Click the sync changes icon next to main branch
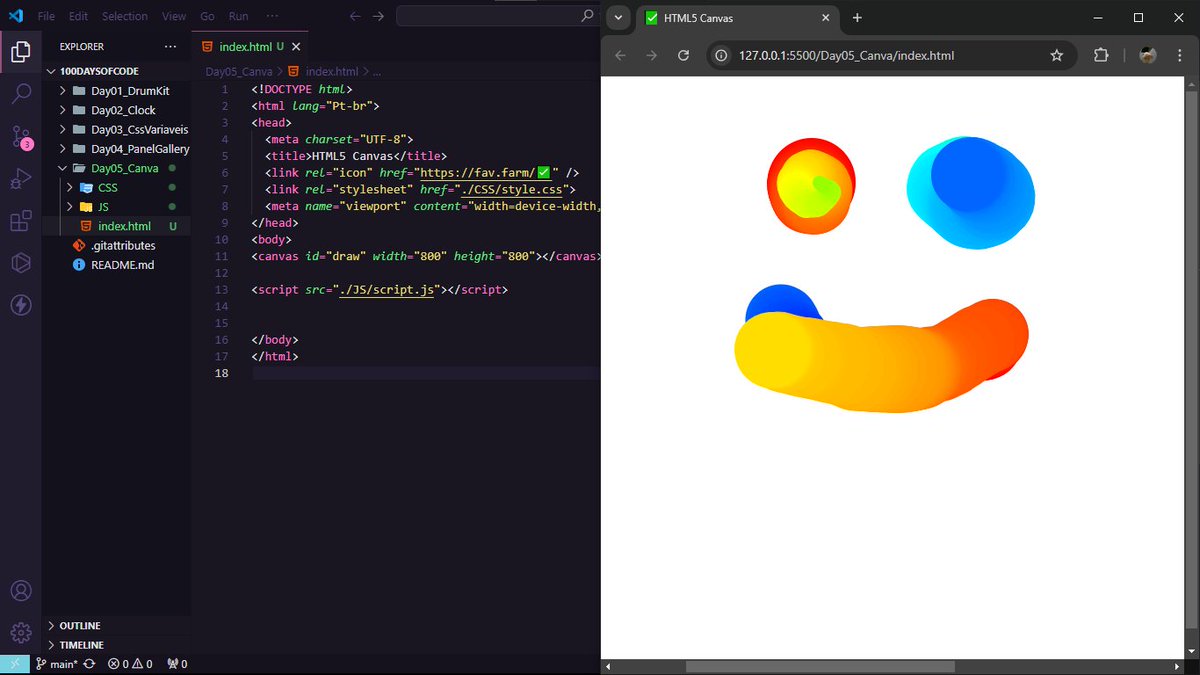This screenshot has width=1200, height=675. pos(90,663)
